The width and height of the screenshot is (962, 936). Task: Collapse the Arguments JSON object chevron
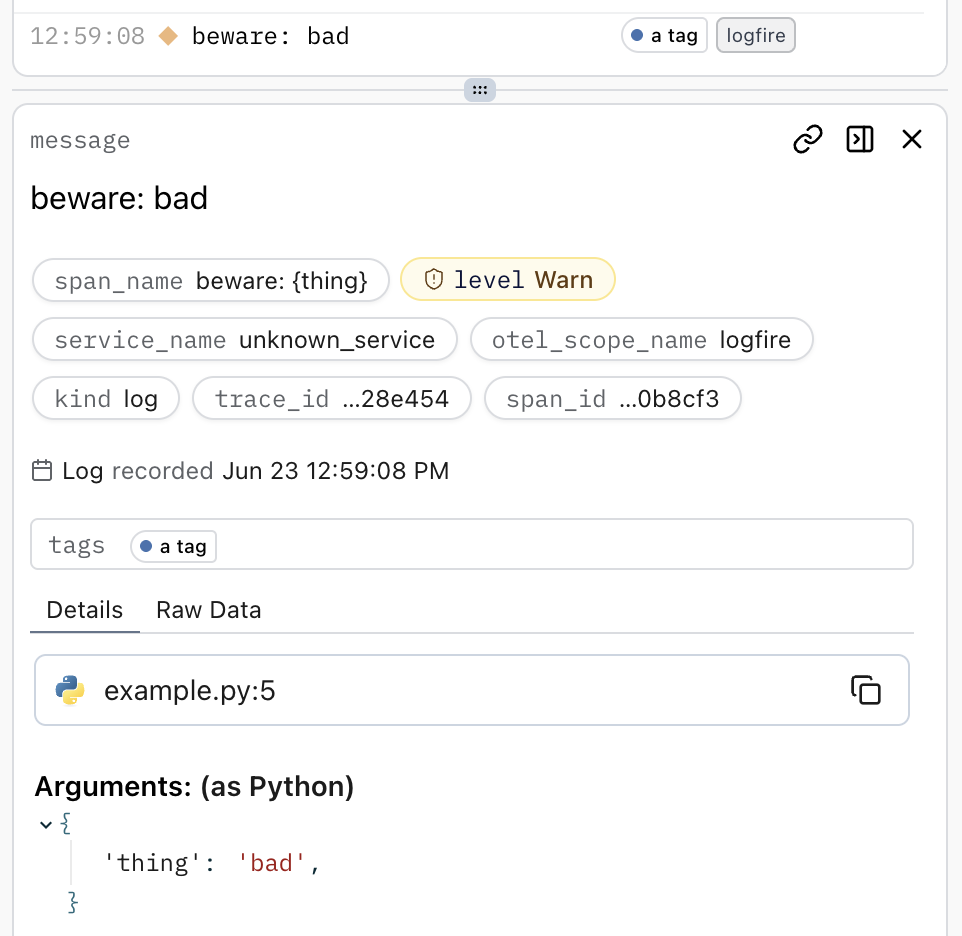(45, 823)
